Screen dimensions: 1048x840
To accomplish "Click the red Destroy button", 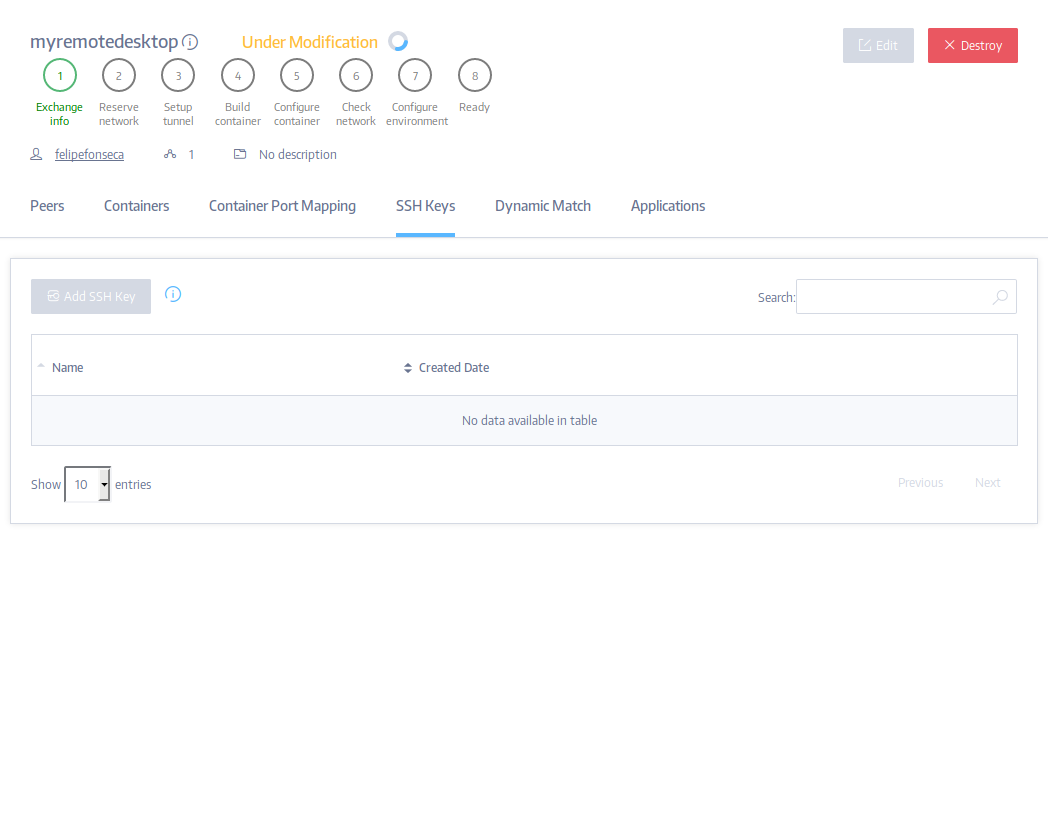I will pyautogui.click(x=972, y=45).
